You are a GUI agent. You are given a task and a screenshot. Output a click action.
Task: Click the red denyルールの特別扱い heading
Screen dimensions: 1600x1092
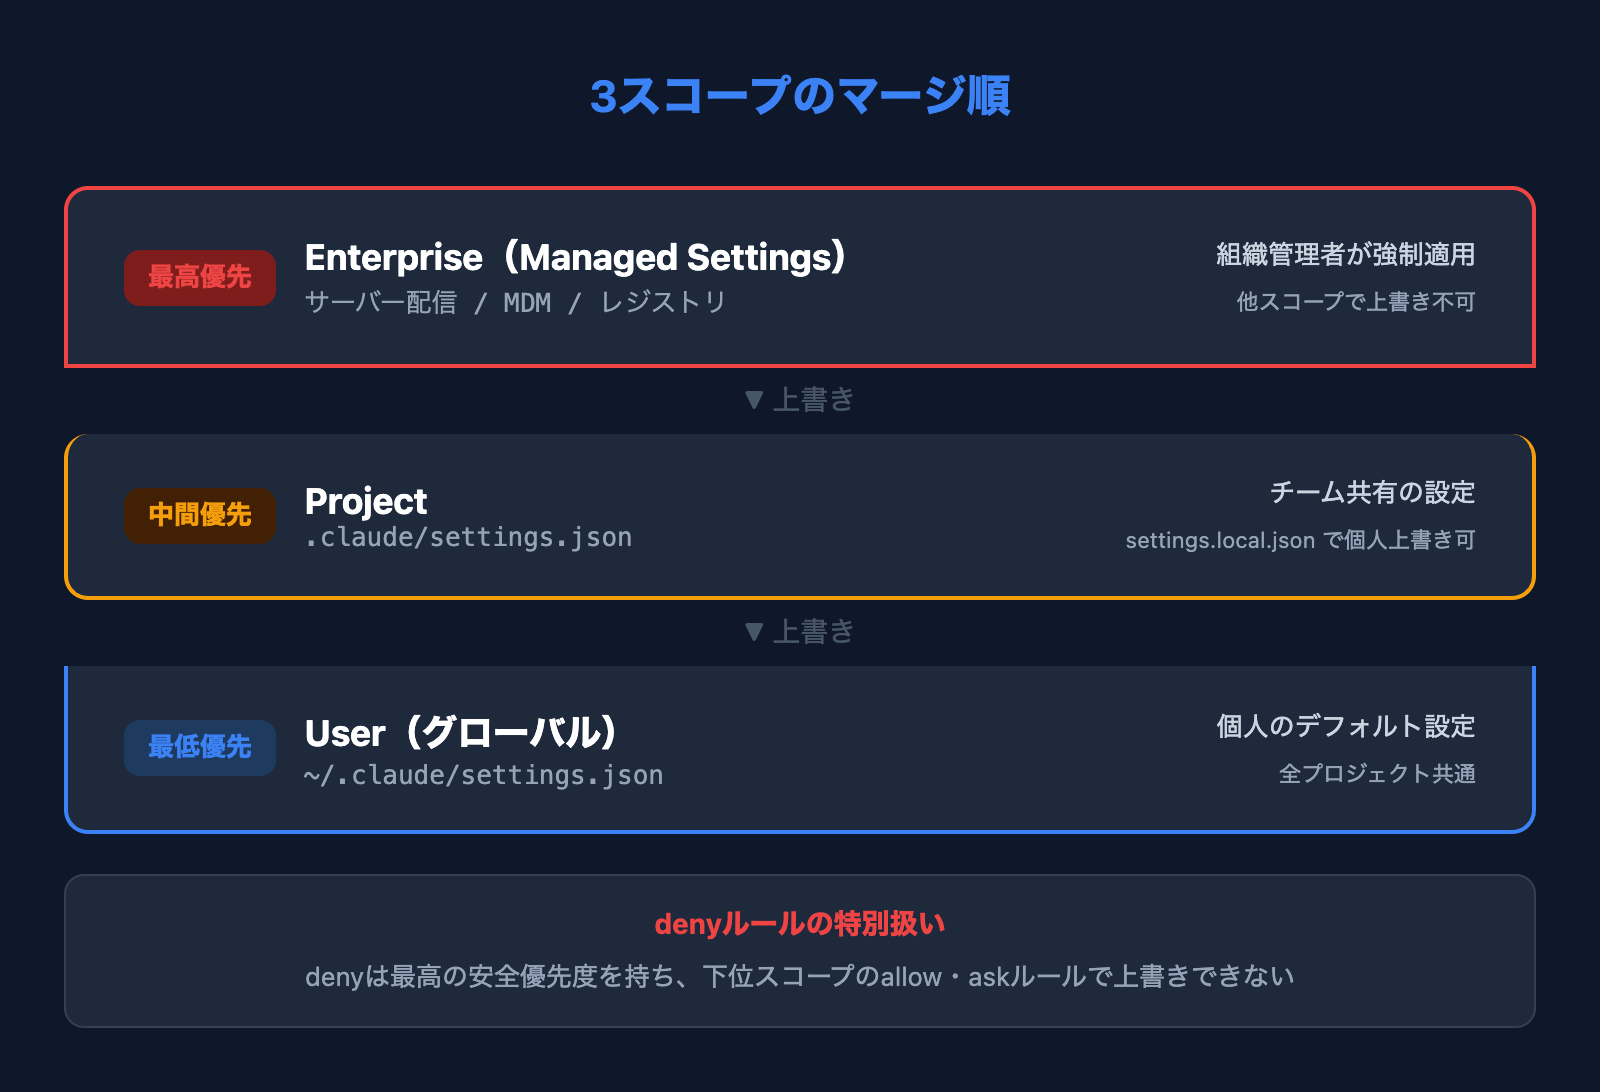[800, 924]
